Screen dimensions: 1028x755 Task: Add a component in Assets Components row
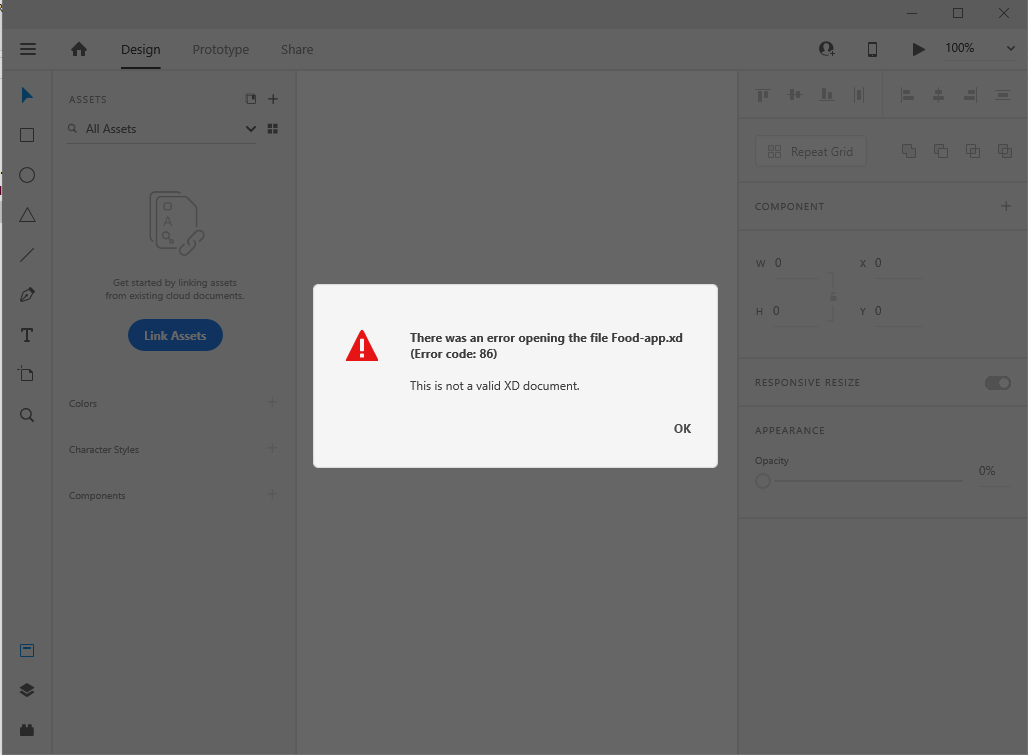point(272,494)
